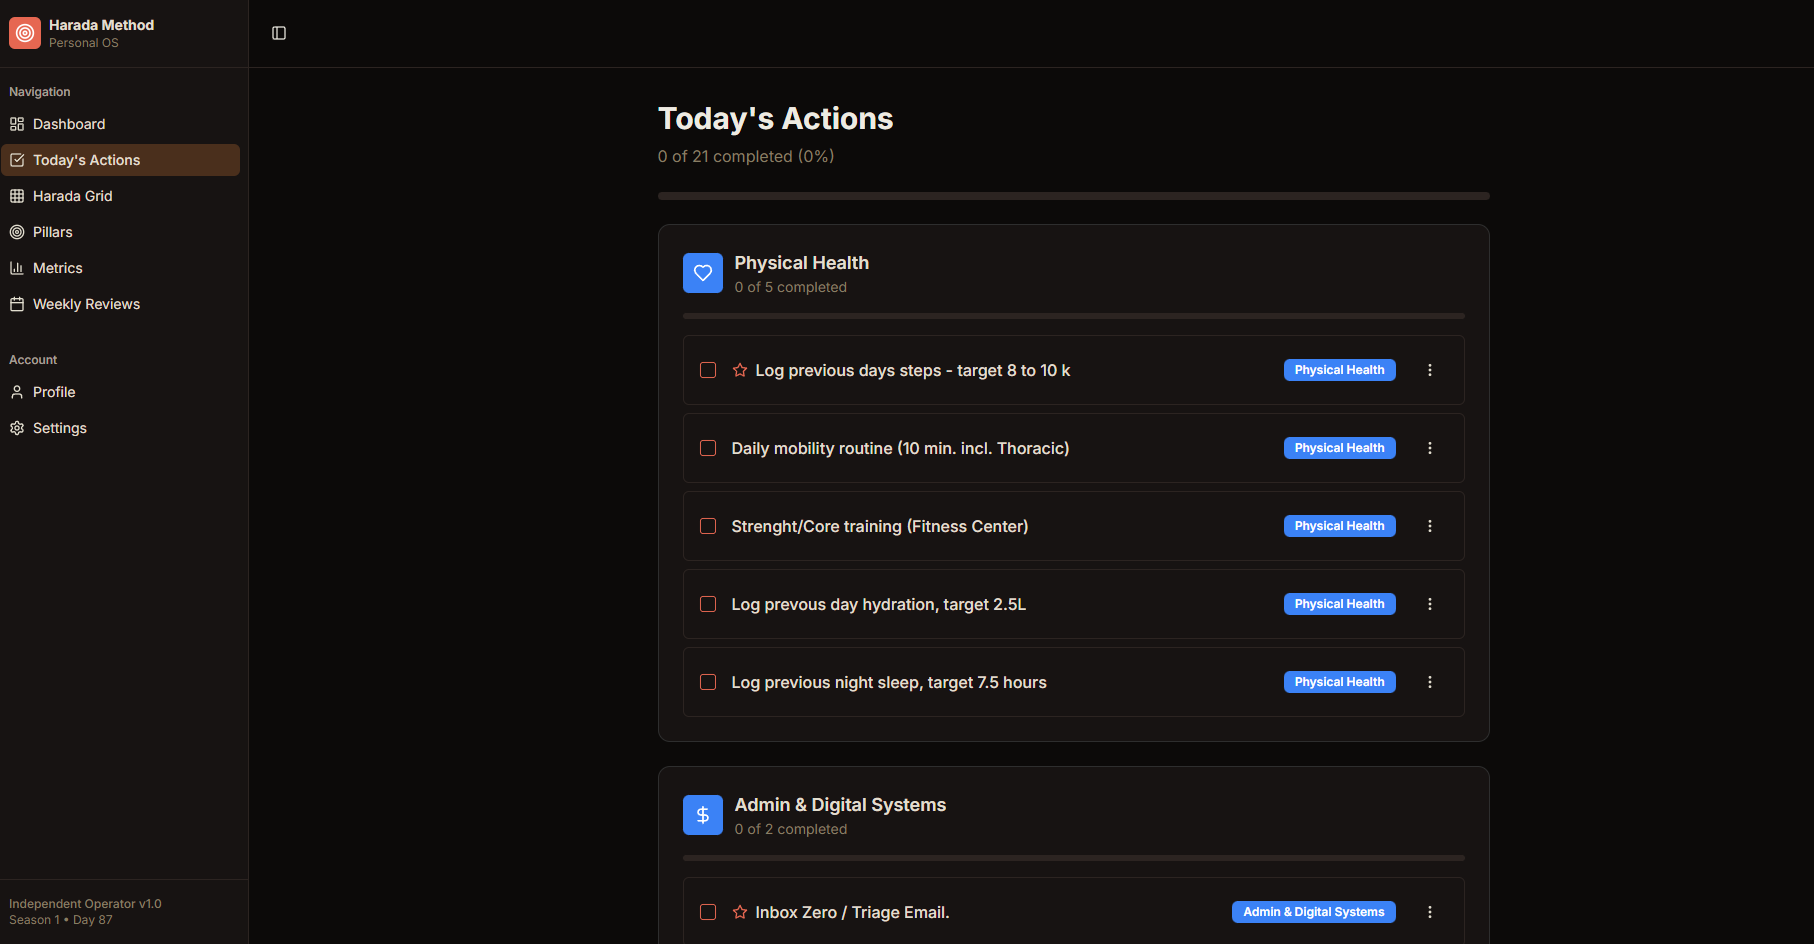Tick the log previous night sleep checkbox
Viewport: 1814px width, 944px height.
[708, 682]
